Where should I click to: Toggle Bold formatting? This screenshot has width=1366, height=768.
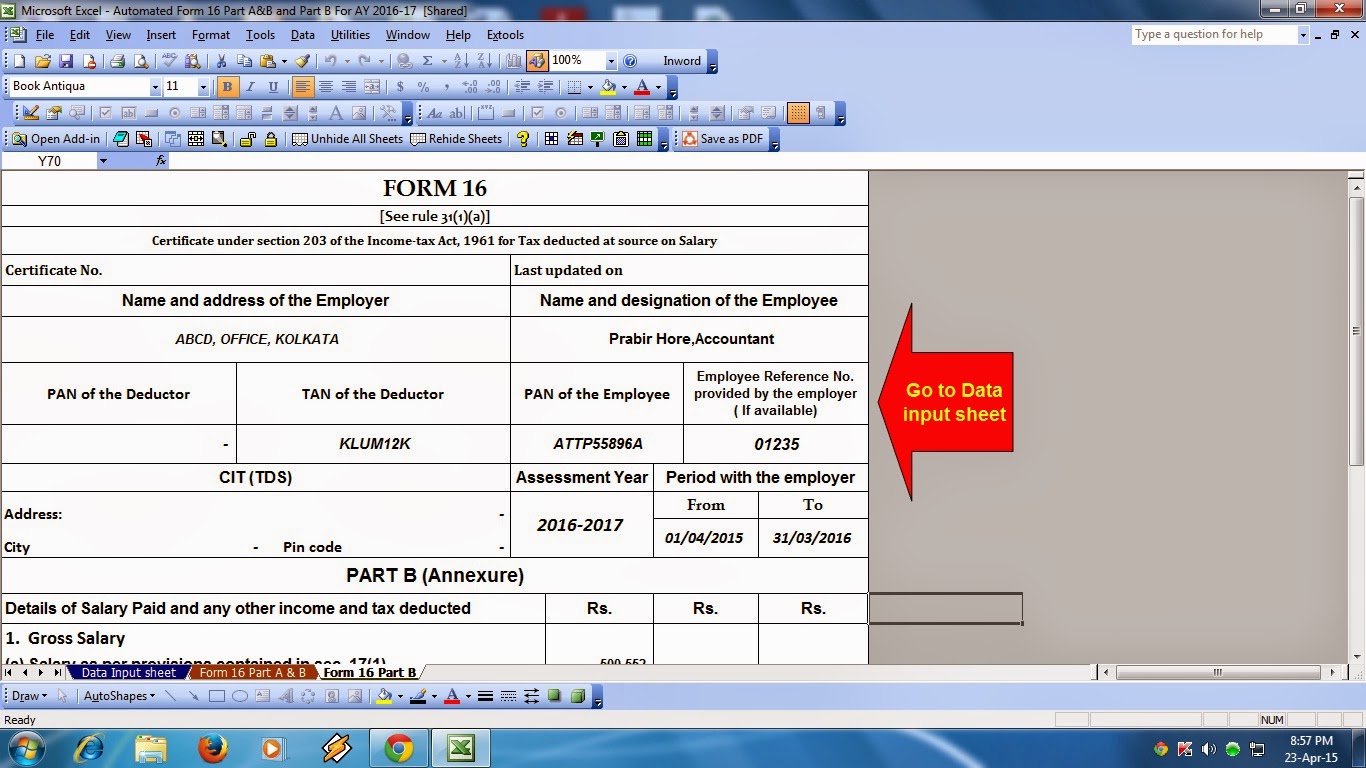(x=227, y=87)
